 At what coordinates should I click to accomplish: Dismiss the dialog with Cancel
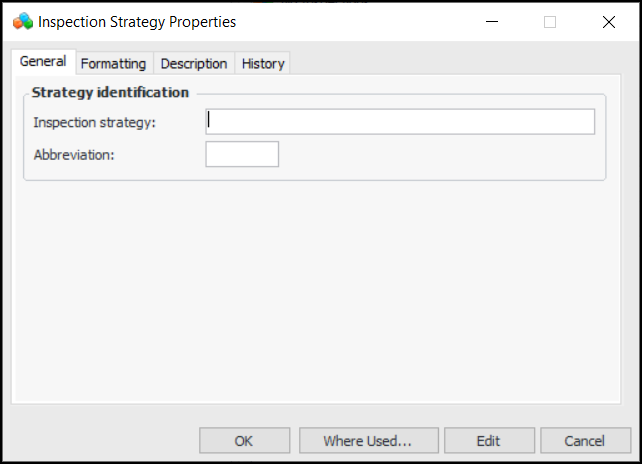tap(584, 440)
